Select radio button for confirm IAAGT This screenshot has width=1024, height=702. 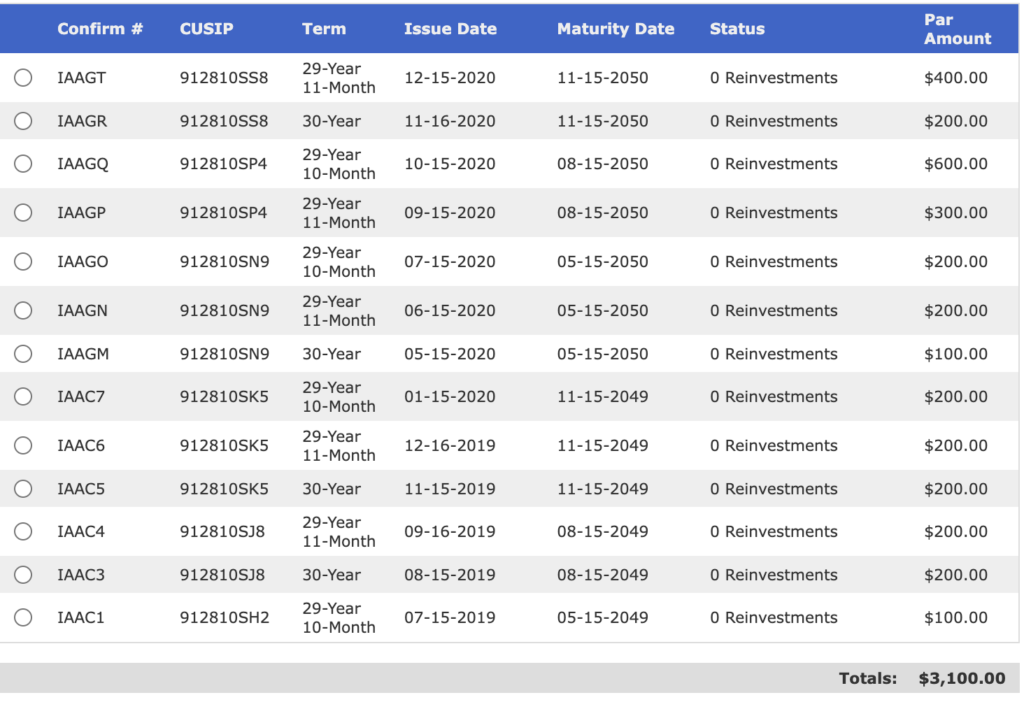23,78
